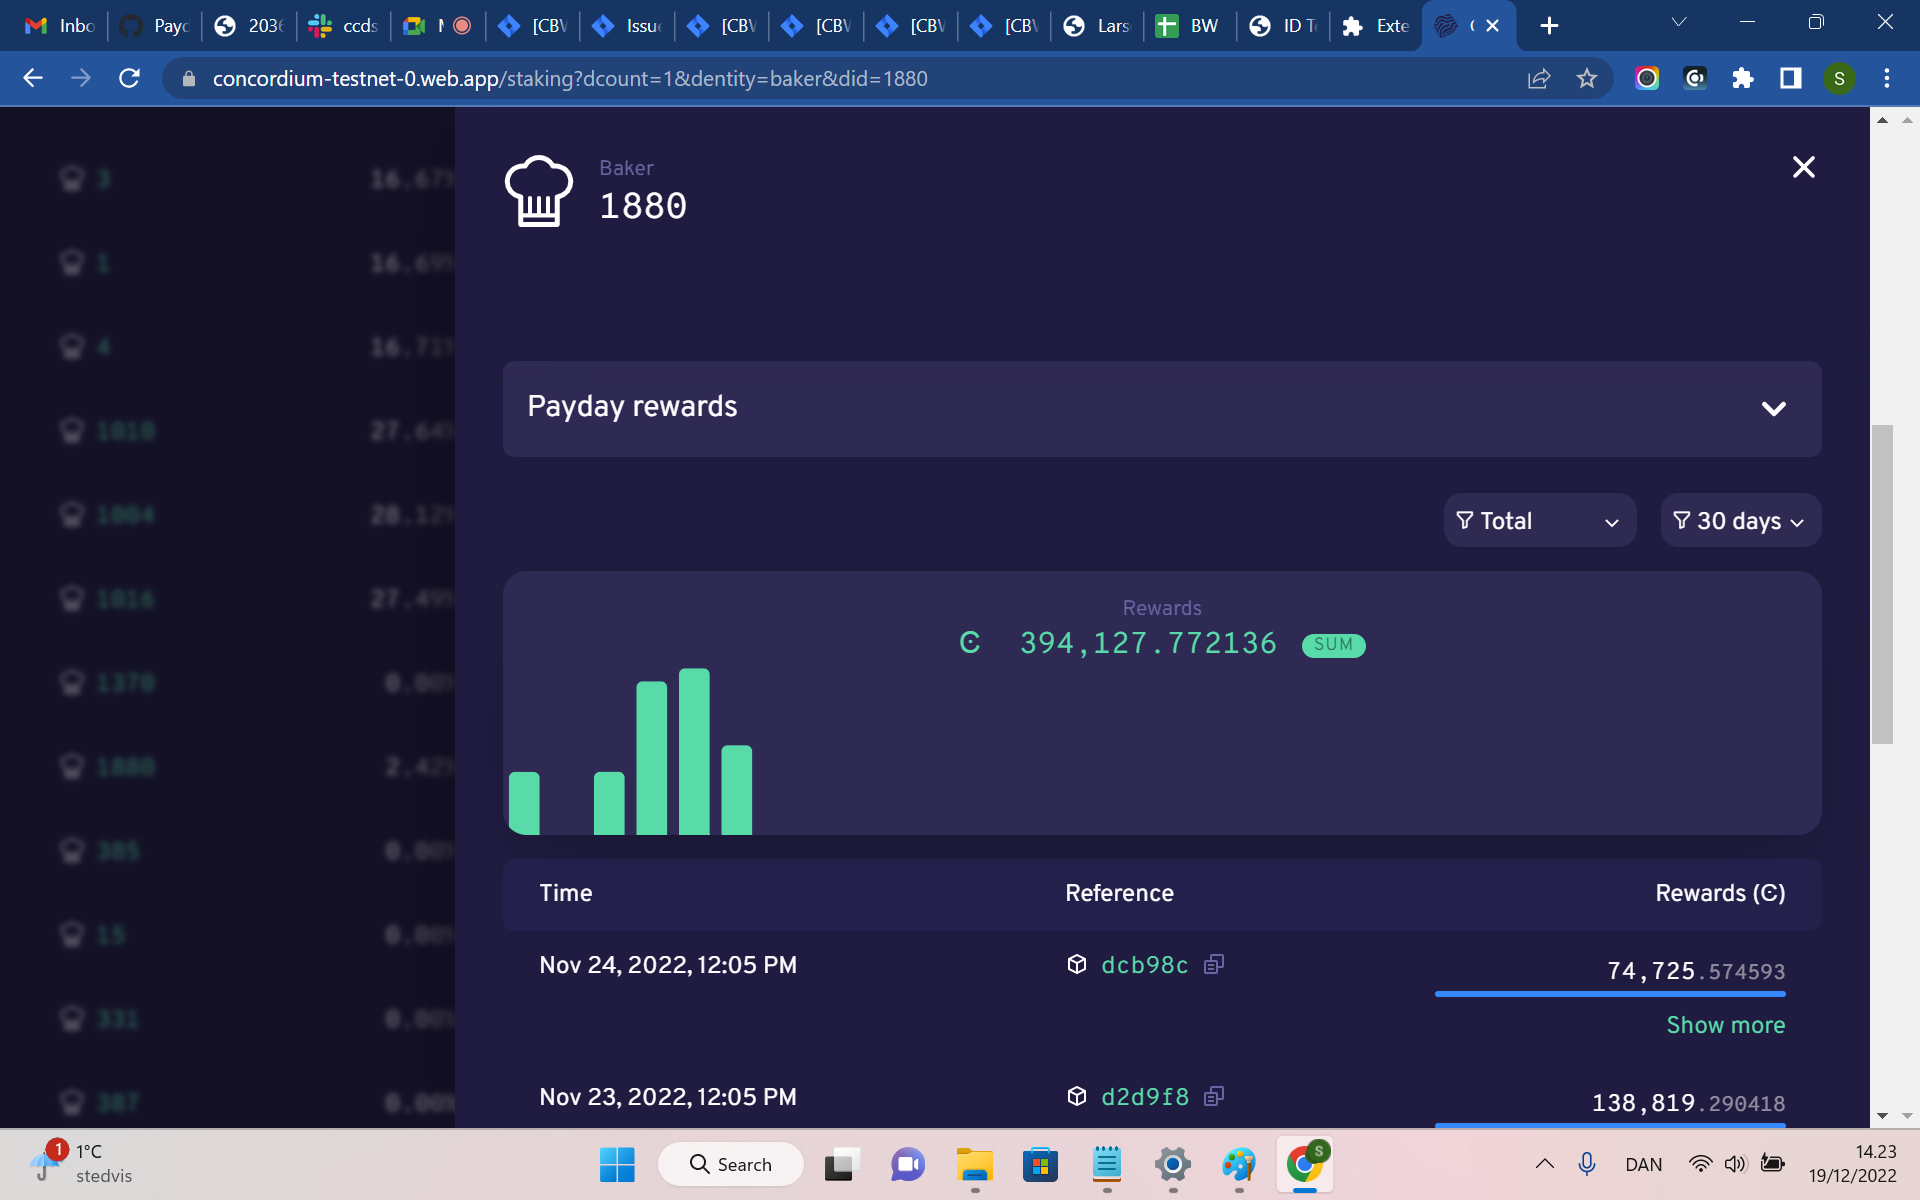Viewport: 1920px width, 1200px height.
Task: Click the share page icon in the address bar
Action: pos(1539,78)
